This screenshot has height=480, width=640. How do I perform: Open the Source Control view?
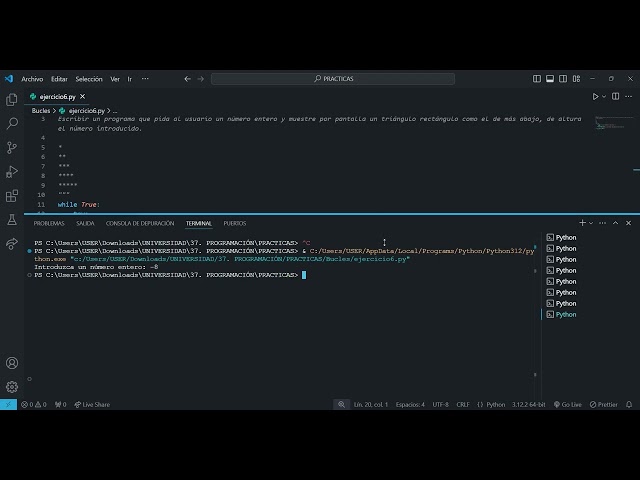(12, 147)
